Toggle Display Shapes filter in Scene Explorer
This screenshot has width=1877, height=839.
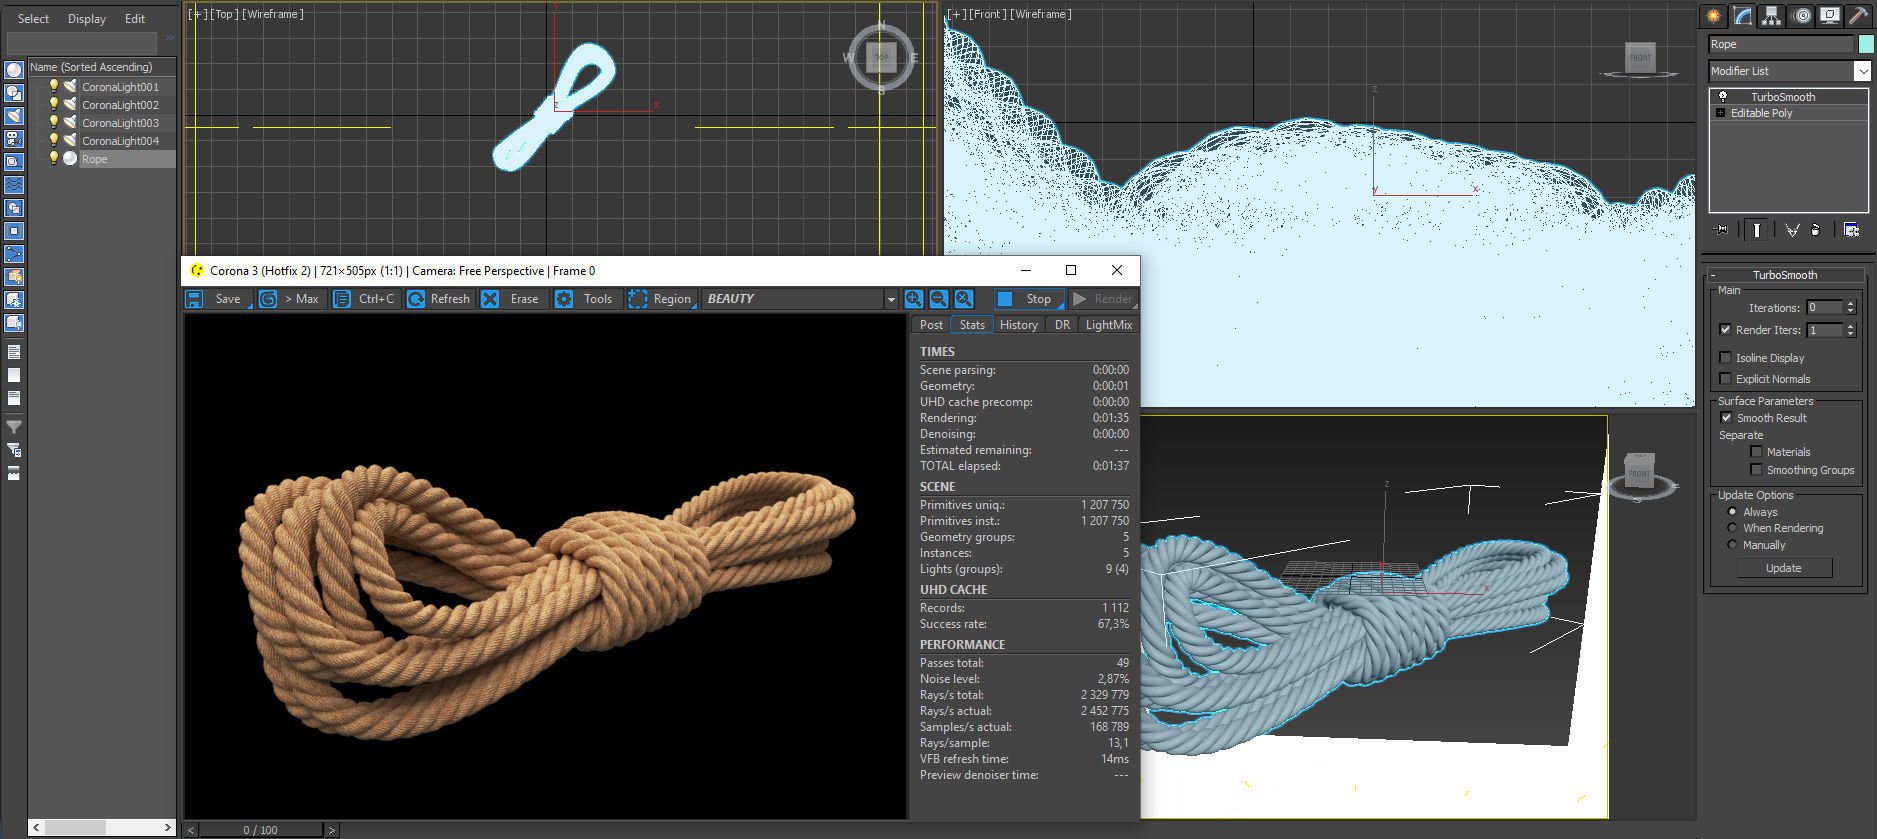[x=14, y=93]
